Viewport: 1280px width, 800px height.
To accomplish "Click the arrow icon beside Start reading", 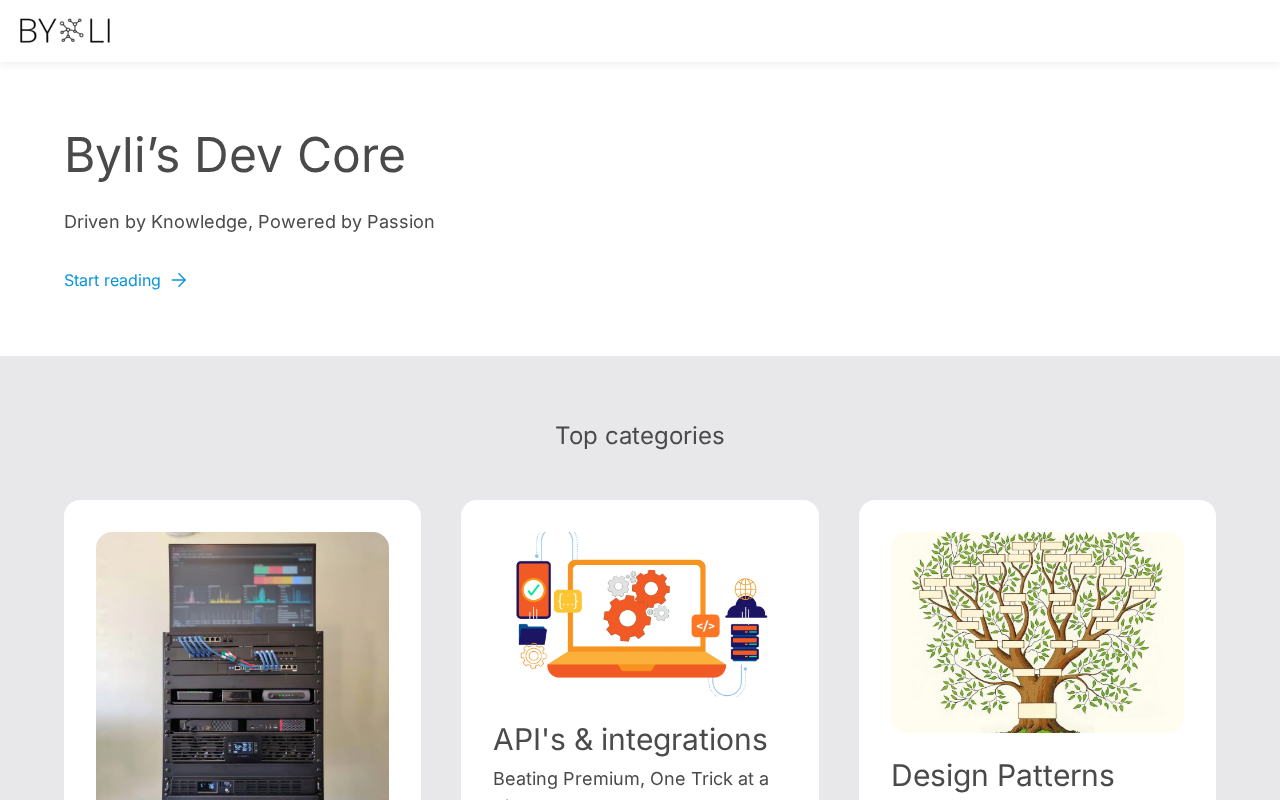I will 179,280.
